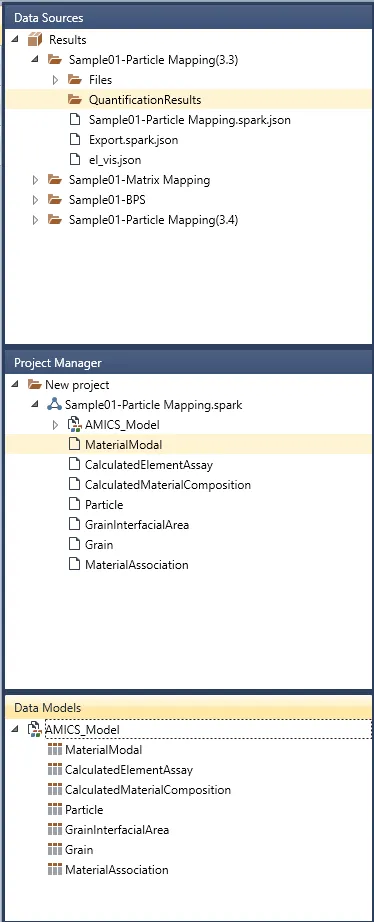The image size is (374, 922).
Task: Click GrainInterfacialArea page icon in Project Manager
Action: pos(74,525)
